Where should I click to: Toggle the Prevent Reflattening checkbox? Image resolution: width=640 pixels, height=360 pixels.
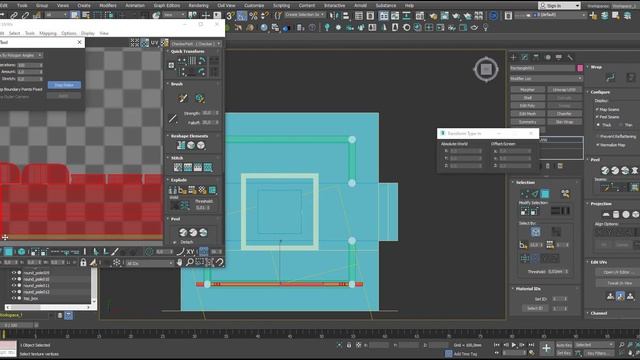pos(597,136)
